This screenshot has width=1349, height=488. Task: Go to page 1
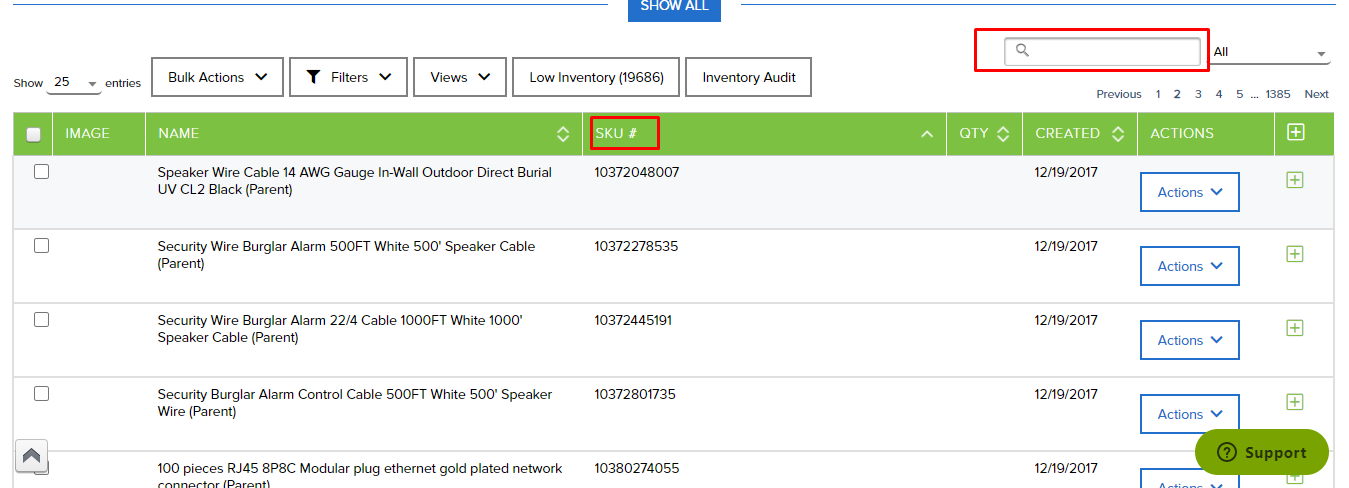pyautogui.click(x=1158, y=94)
